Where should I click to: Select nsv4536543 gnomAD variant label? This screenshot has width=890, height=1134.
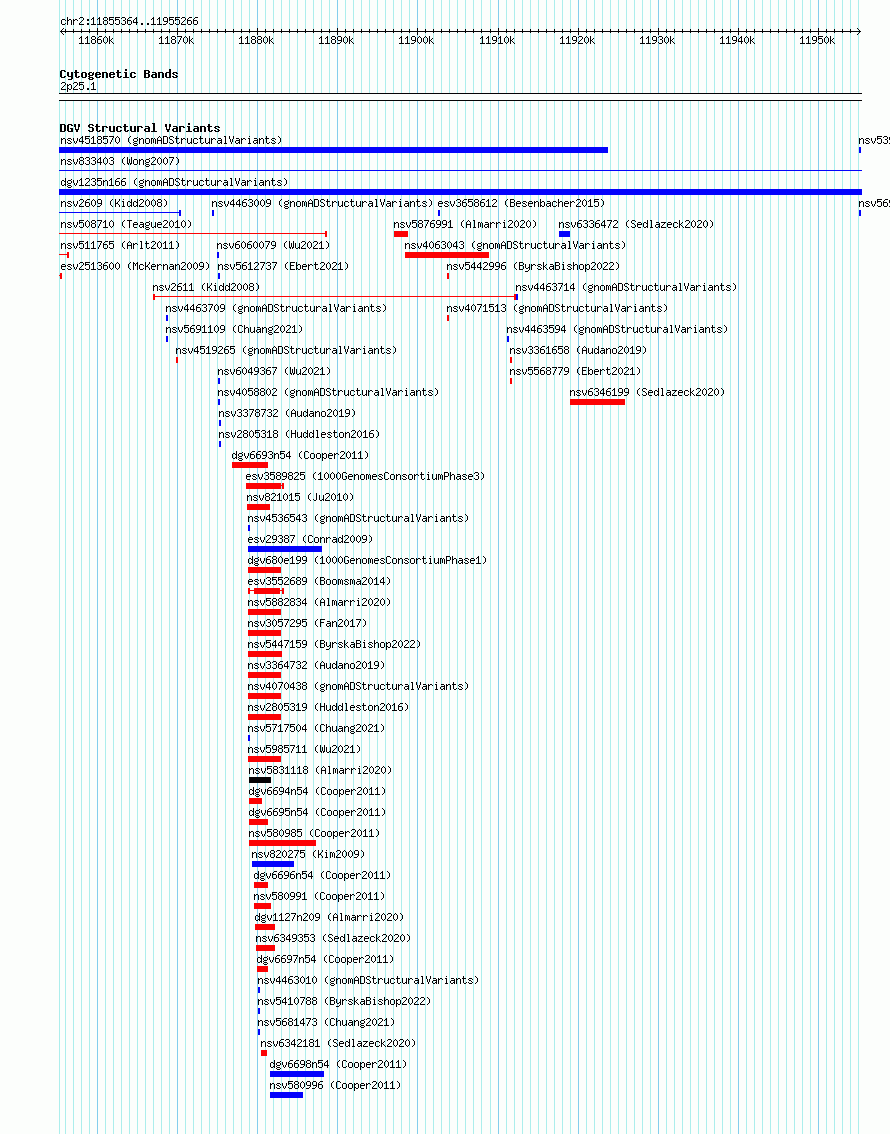point(358,518)
